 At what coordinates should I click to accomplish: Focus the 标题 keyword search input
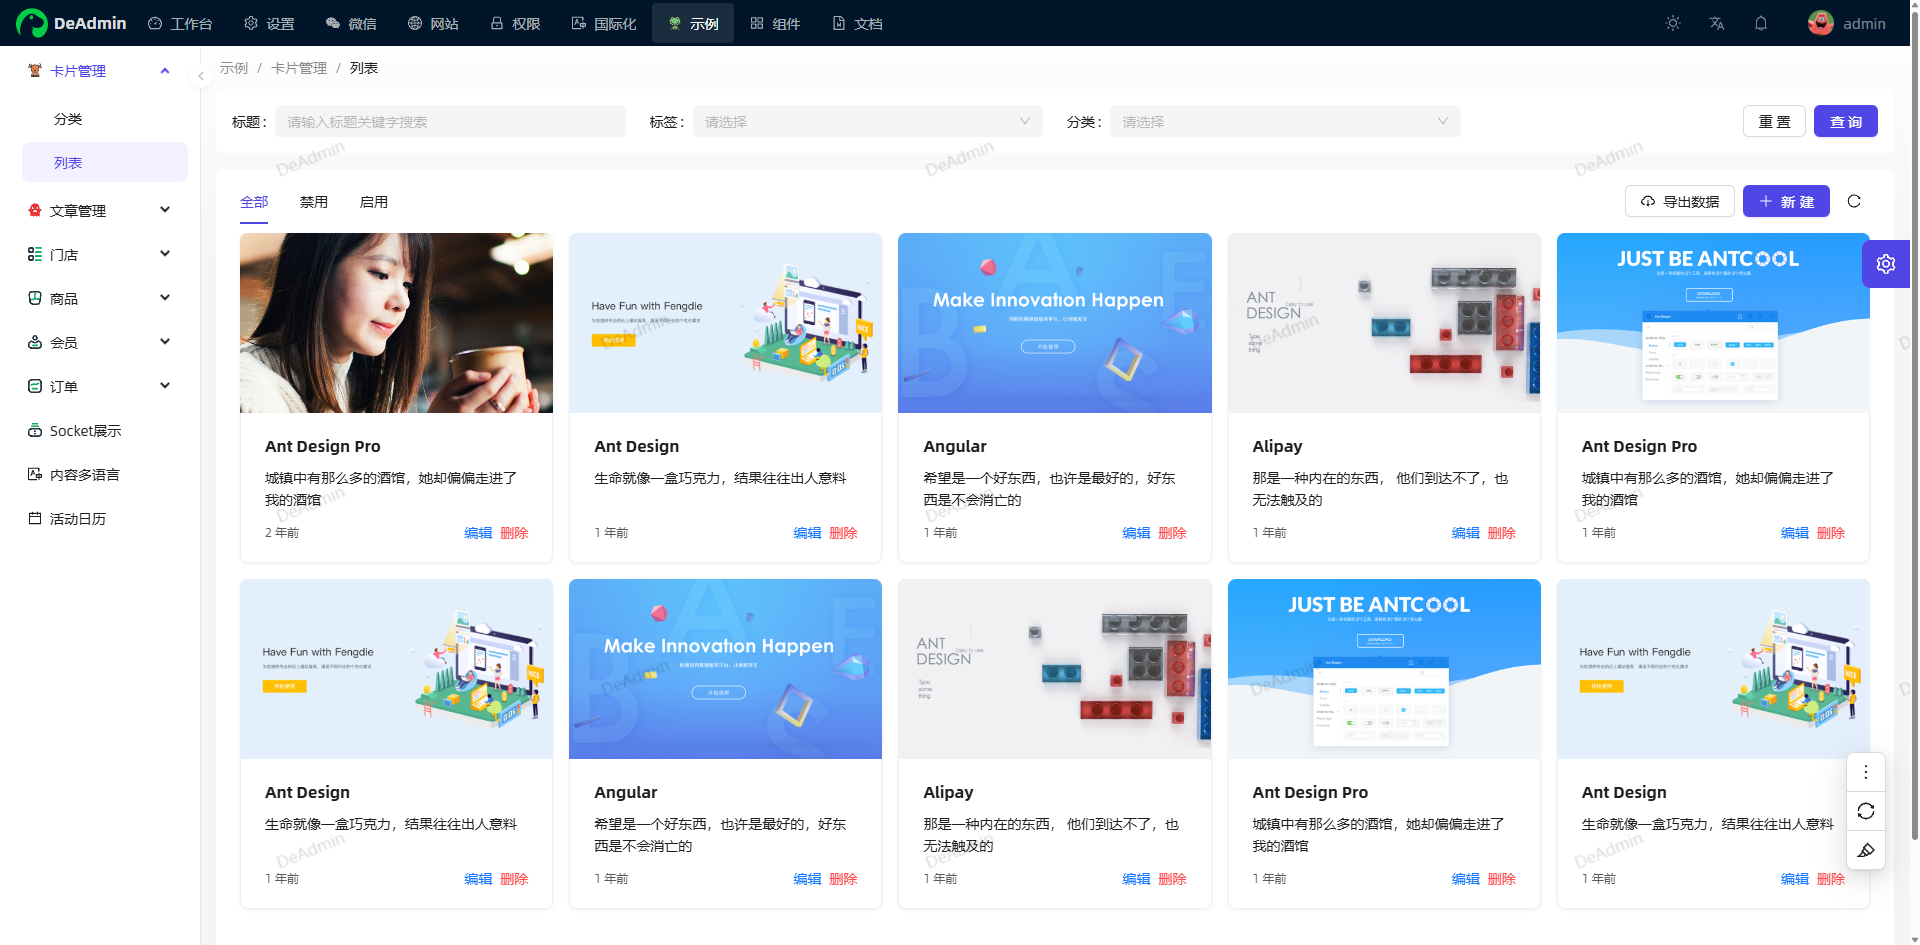pyautogui.click(x=450, y=122)
